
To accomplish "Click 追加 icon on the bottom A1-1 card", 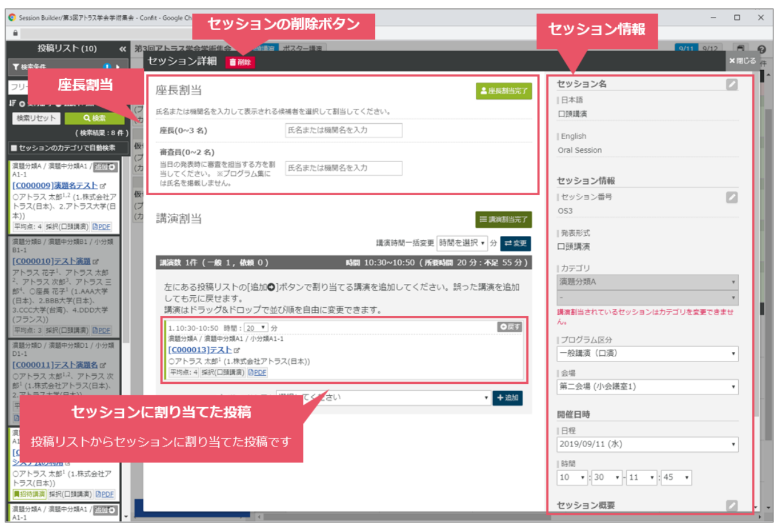I will (x=105, y=510).
